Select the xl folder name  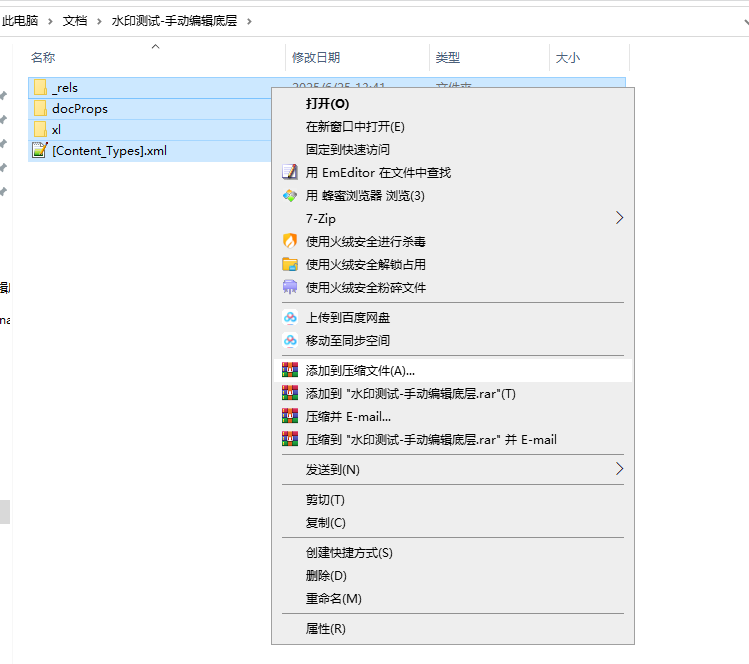click(56, 129)
